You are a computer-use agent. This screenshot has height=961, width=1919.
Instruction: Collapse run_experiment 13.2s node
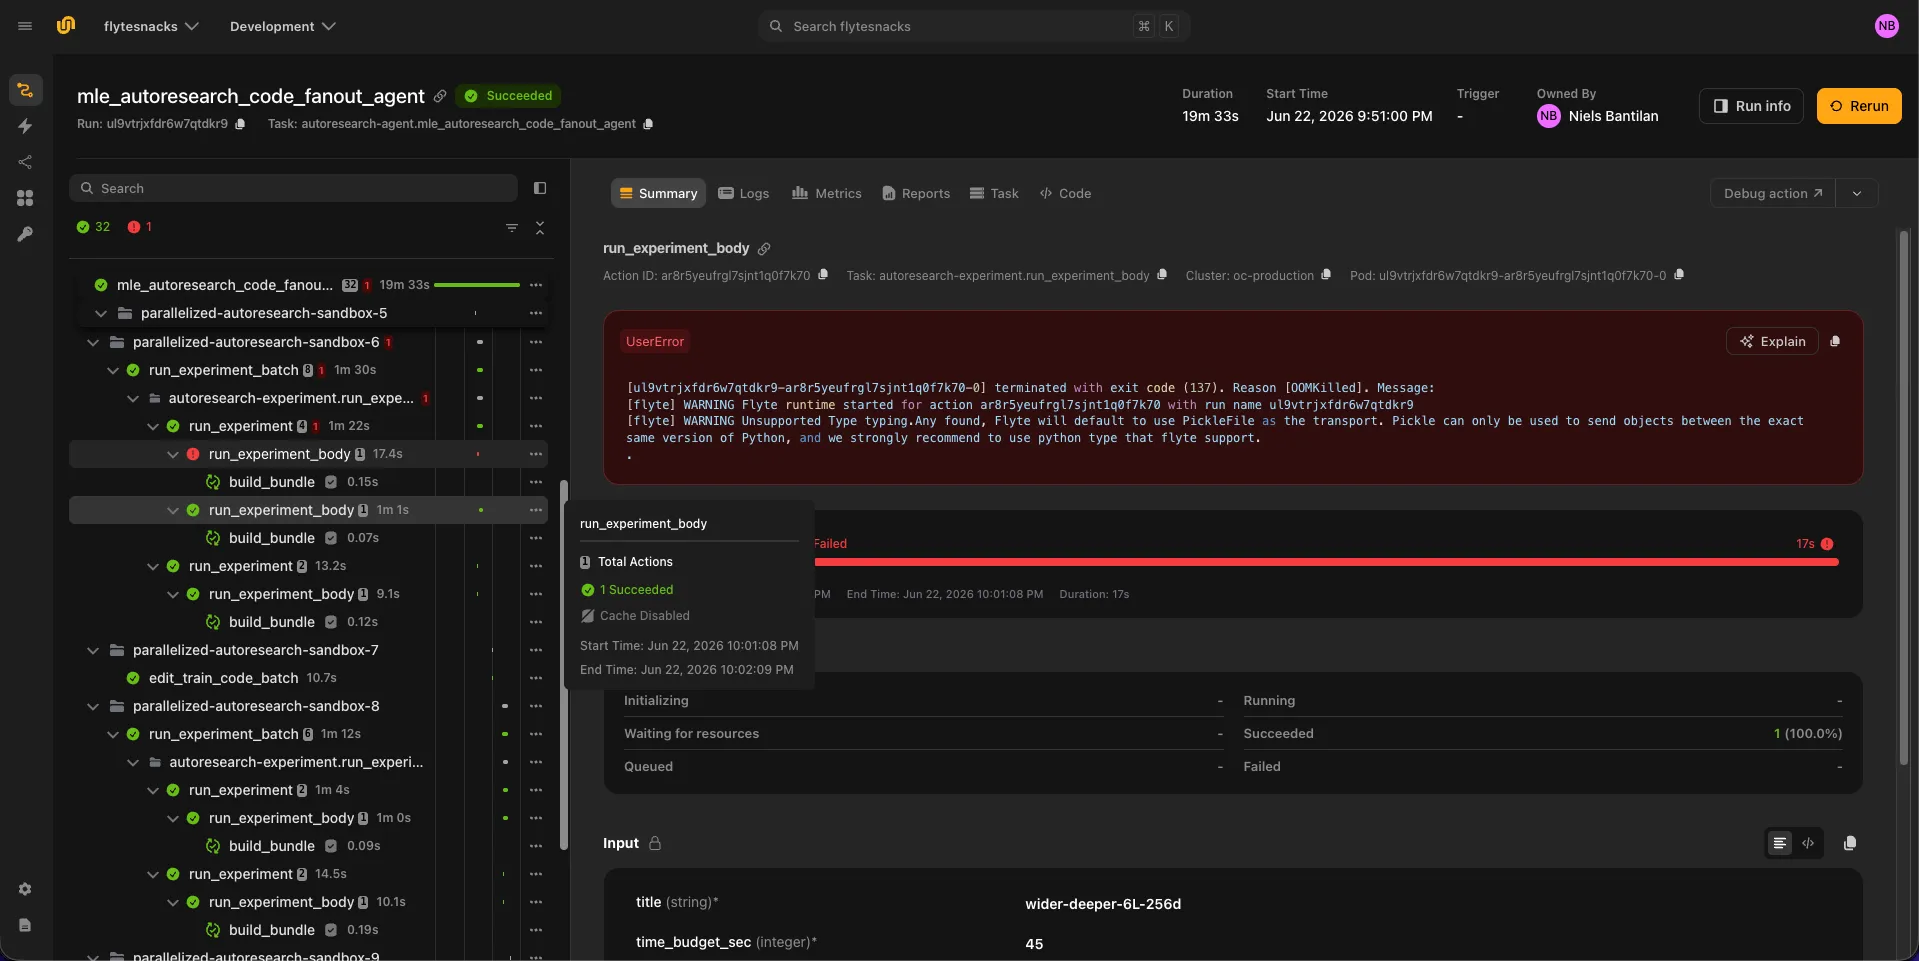coord(153,566)
